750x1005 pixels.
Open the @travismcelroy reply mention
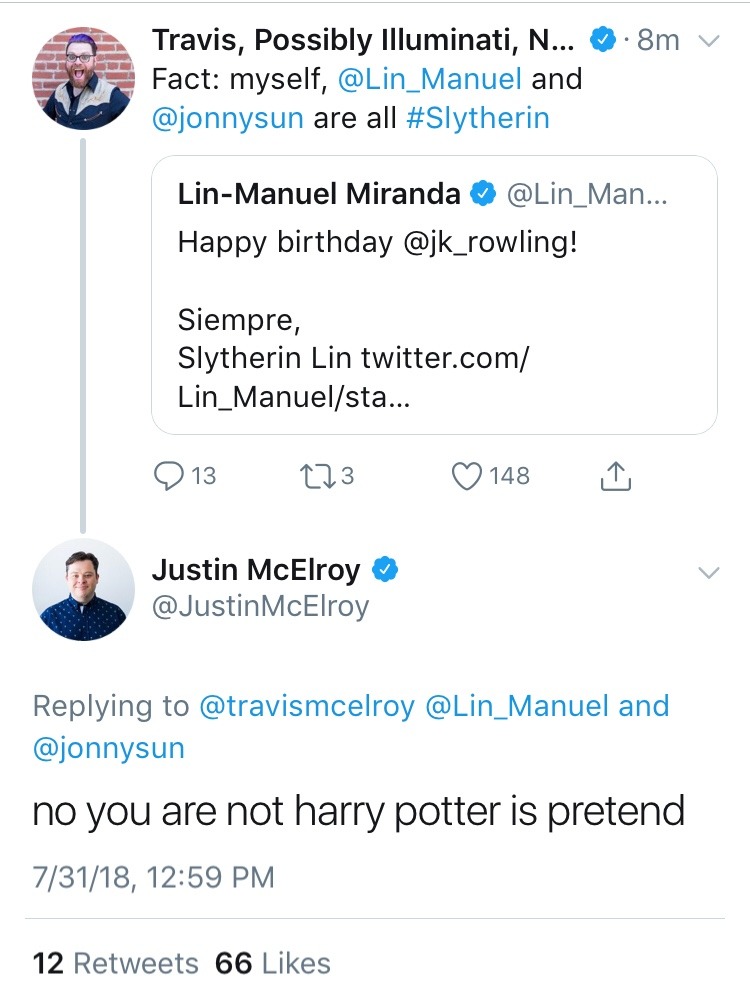pos(307,706)
